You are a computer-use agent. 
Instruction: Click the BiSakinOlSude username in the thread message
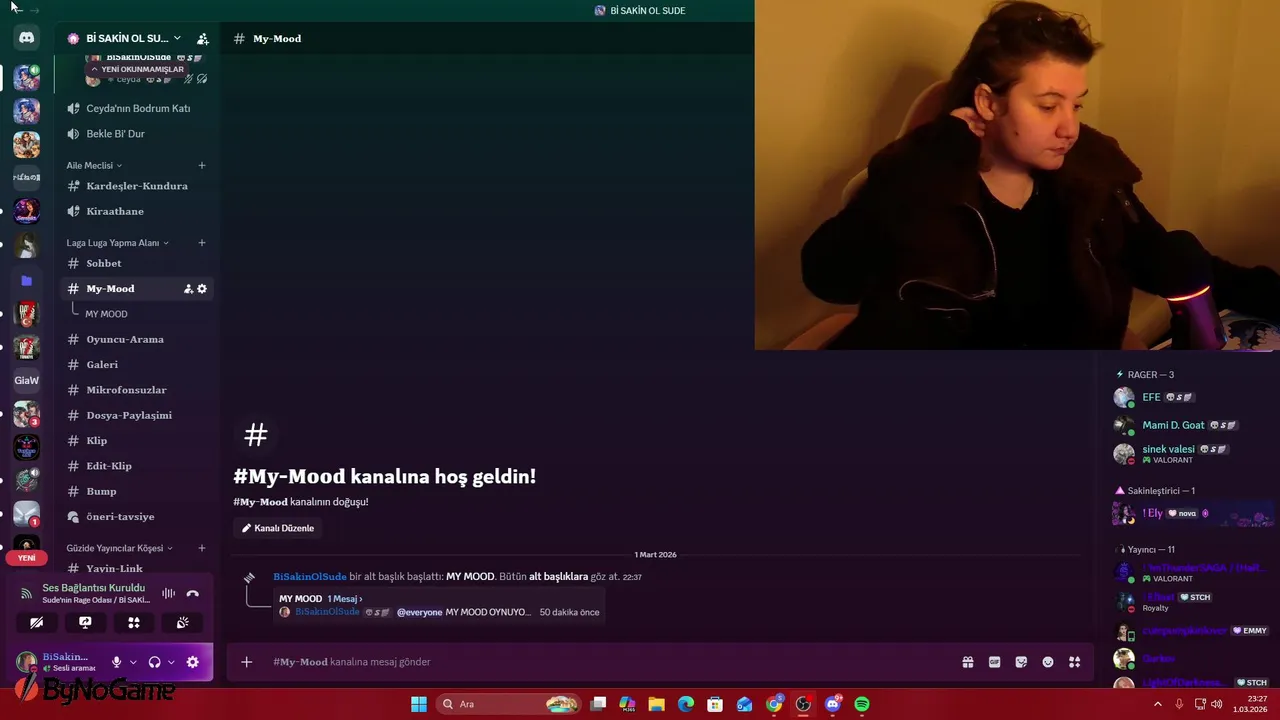327,612
